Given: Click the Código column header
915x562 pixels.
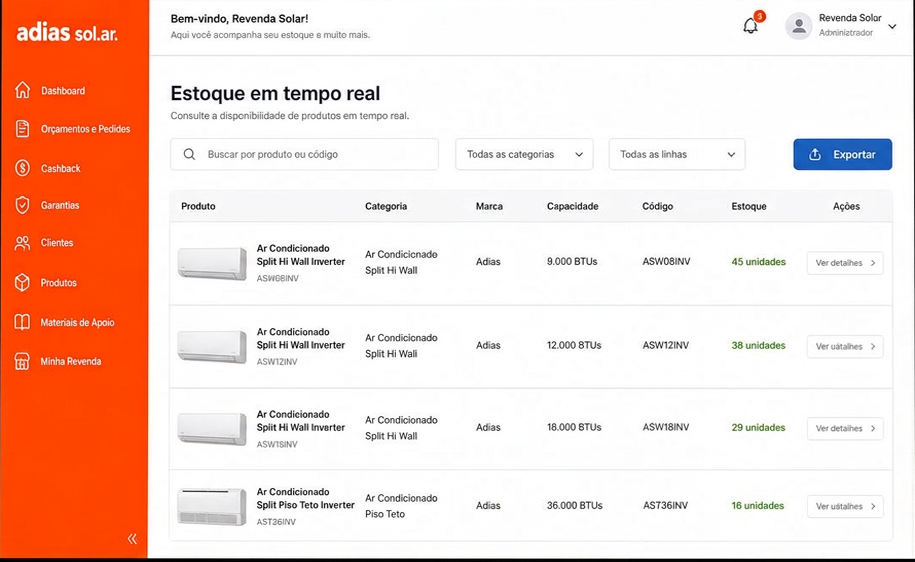Looking at the screenshot, I should 658,206.
